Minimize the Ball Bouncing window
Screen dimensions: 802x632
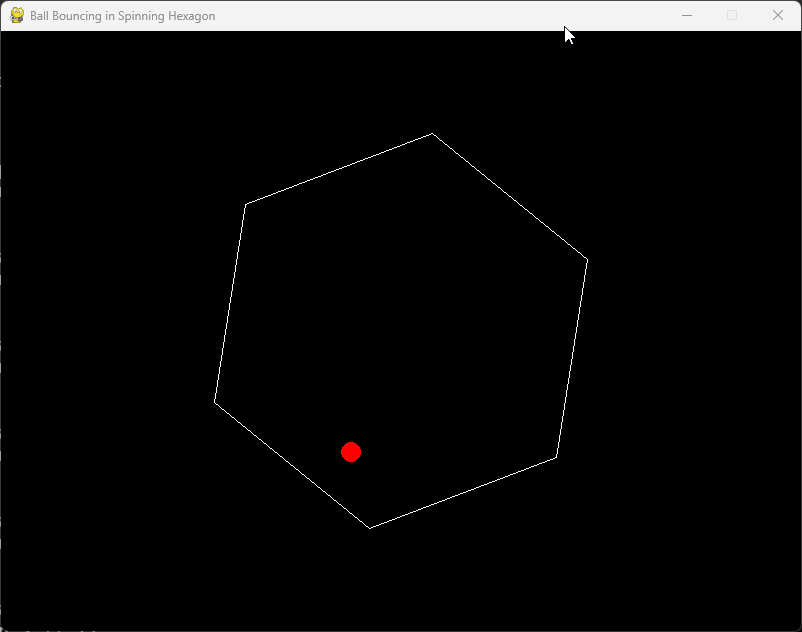[687, 16]
